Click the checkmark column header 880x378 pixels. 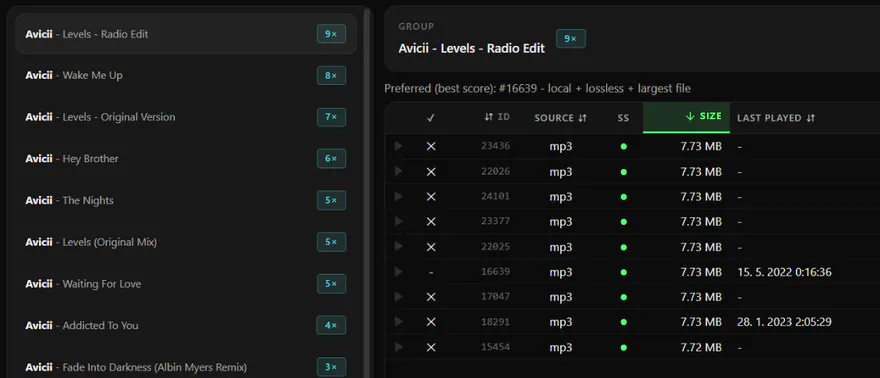[x=431, y=118]
